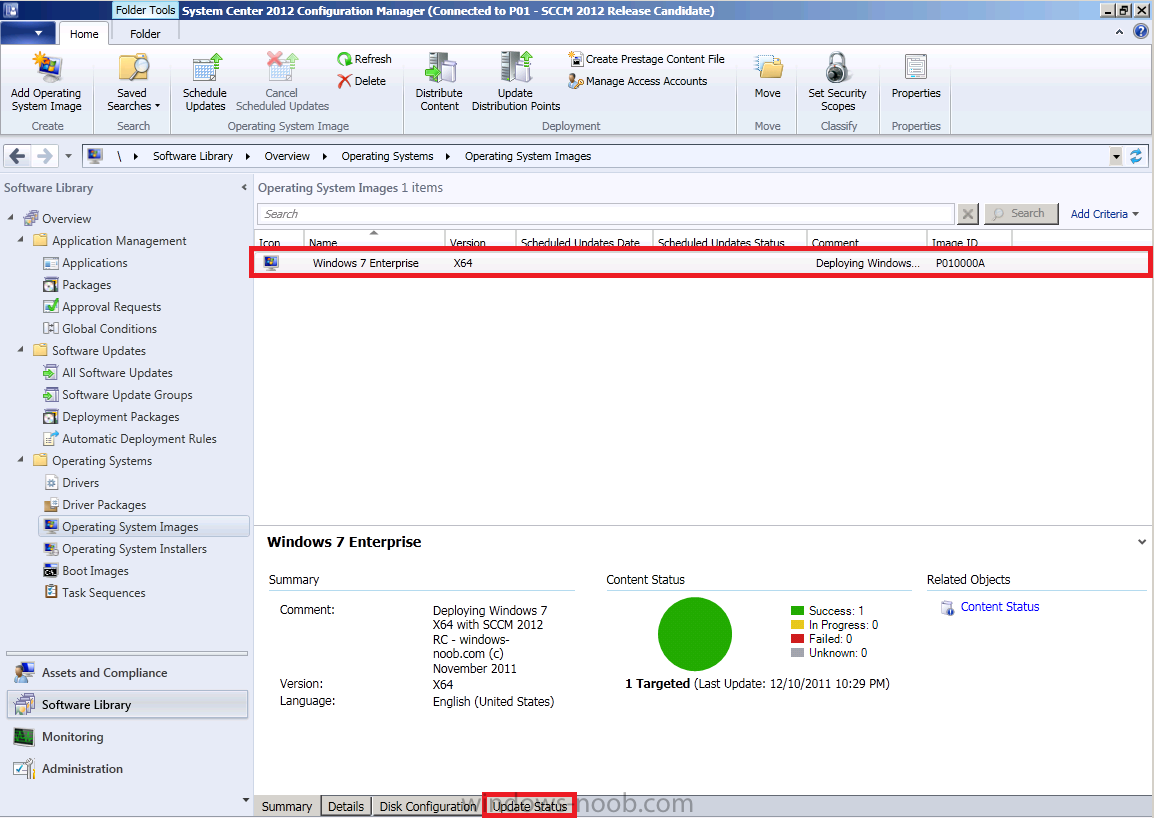Open the Monitoring workspace

127,736
